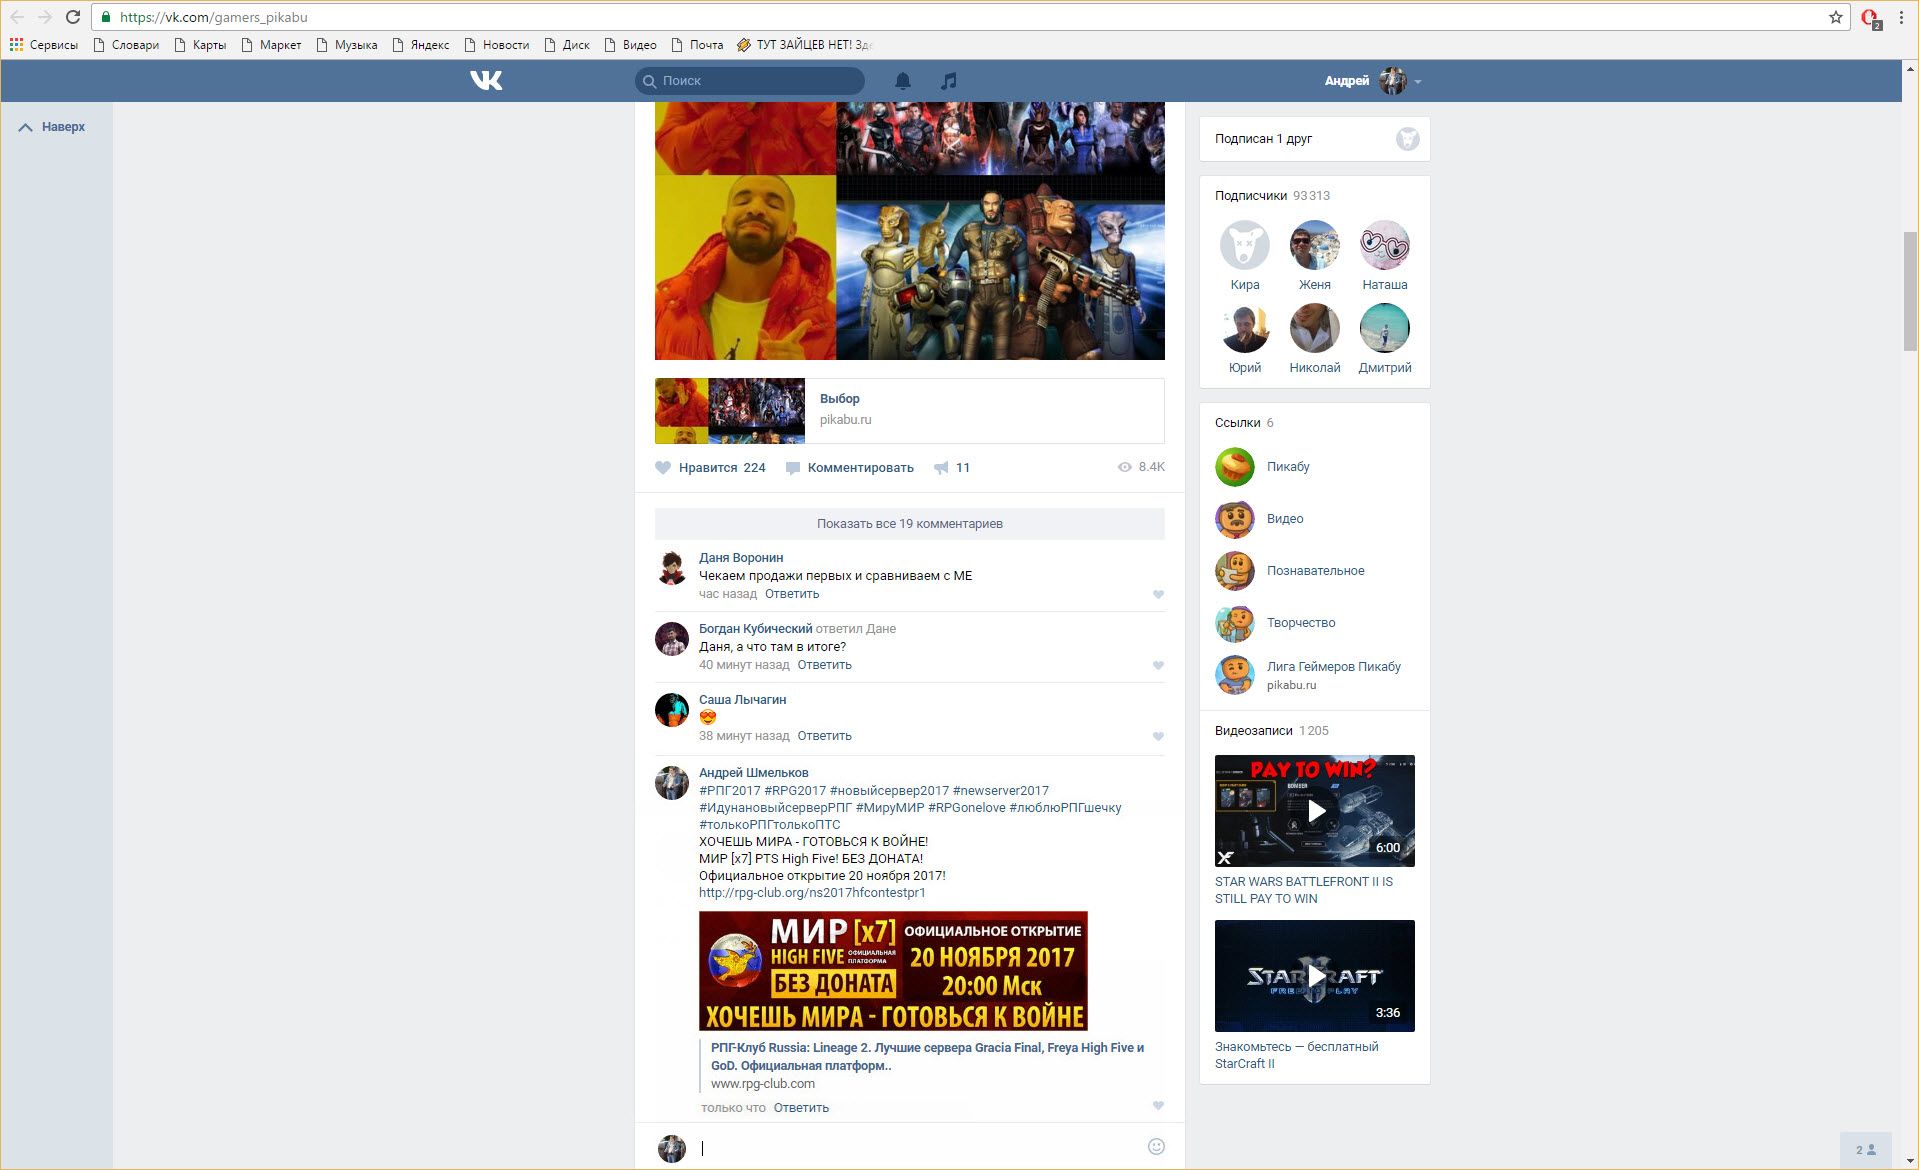Screen dimensions: 1919x1170
Task: Reply to Саша Лычагин comment
Action: tap(824, 736)
